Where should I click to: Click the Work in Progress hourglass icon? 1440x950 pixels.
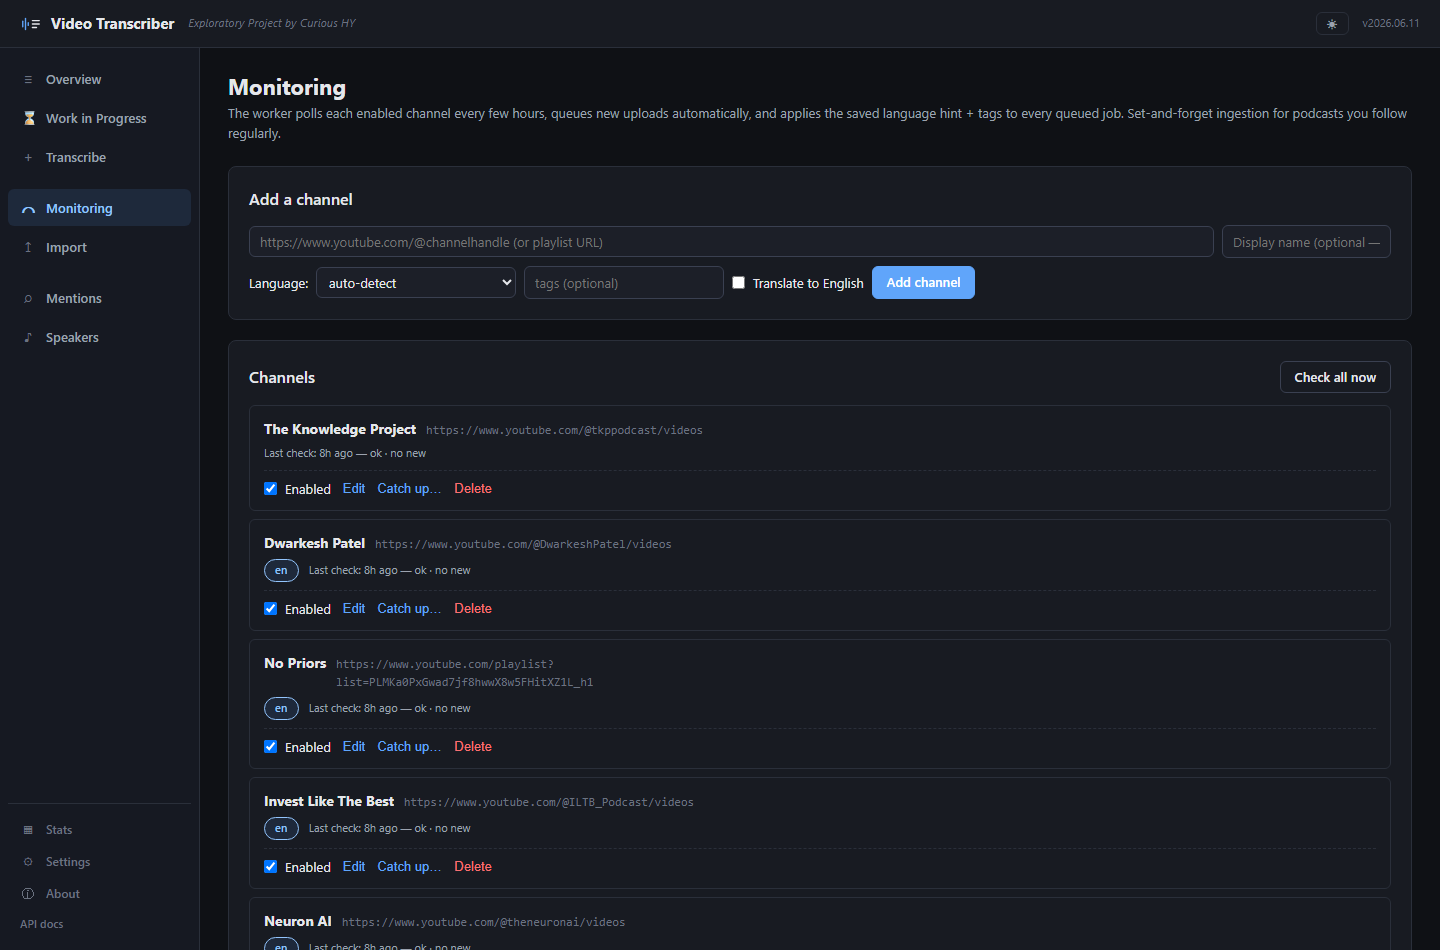click(x=29, y=118)
